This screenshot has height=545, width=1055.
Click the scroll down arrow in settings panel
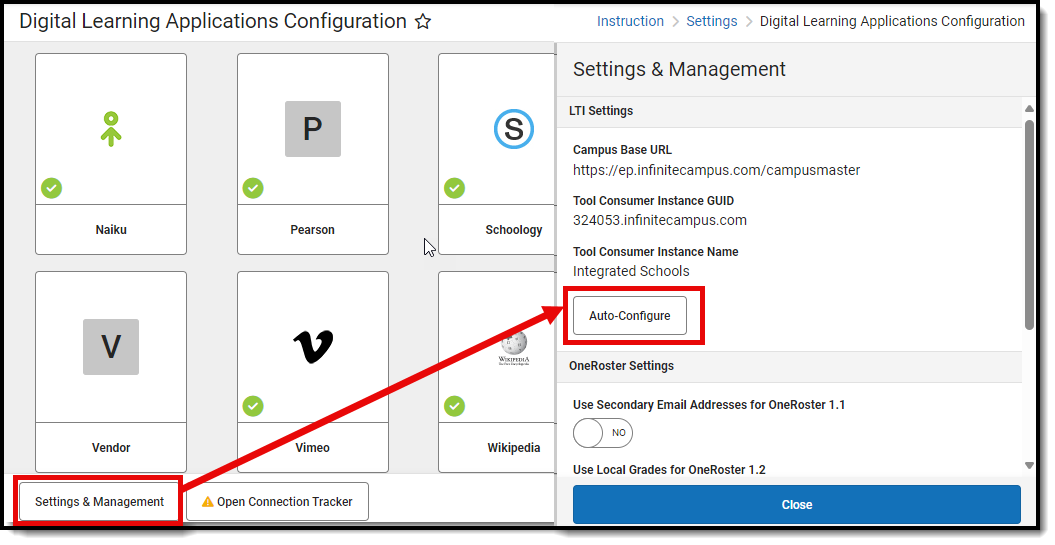pos(1029,465)
